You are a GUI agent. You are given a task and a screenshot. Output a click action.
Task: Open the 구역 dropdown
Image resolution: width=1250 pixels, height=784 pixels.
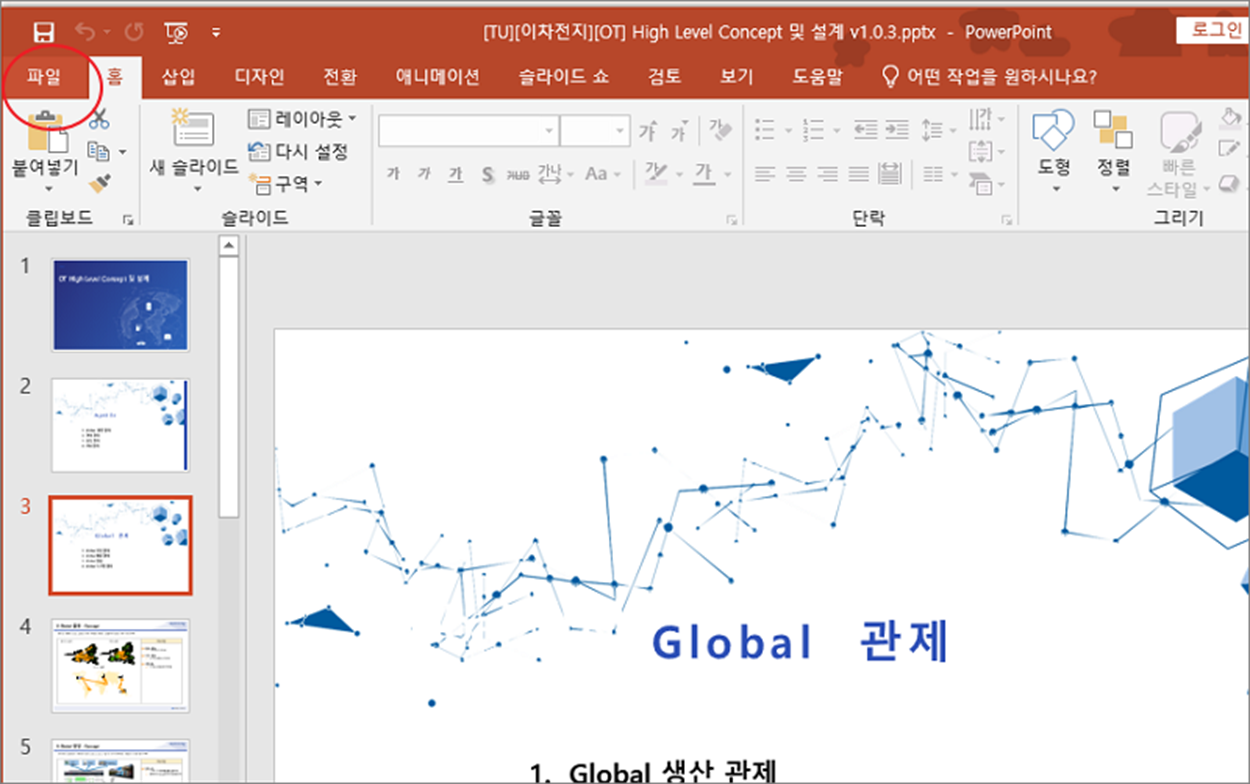coord(287,184)
